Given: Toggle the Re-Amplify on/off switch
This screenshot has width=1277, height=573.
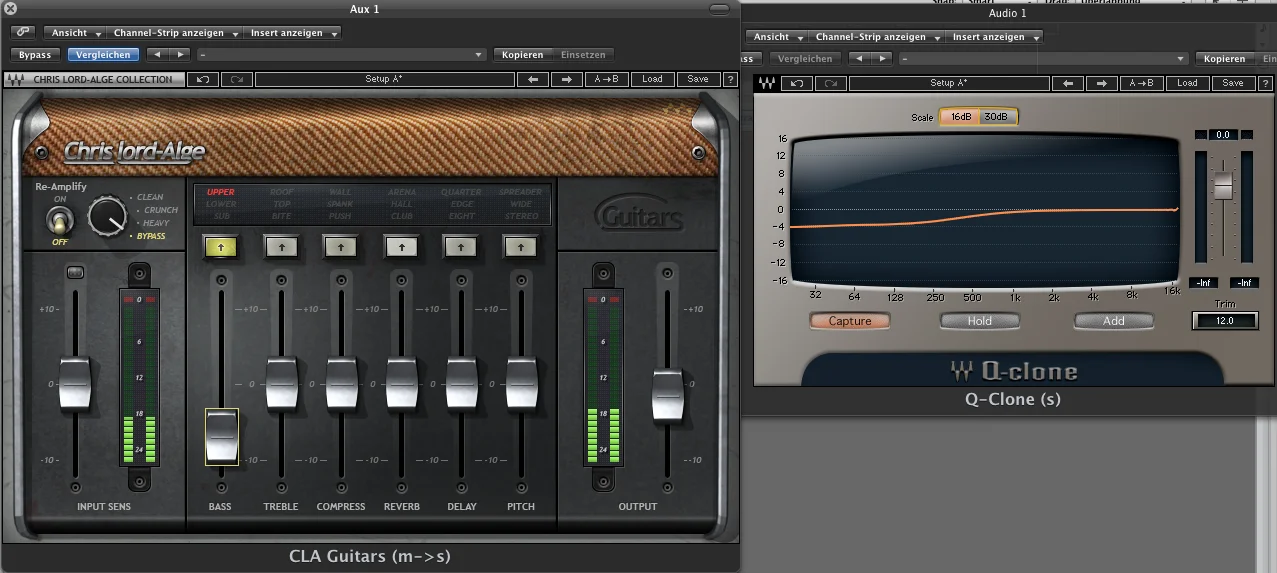Looking at the screenshot, I should 60,219.
